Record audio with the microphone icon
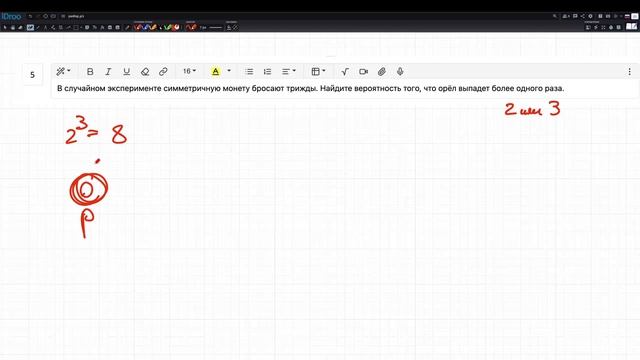The width and height of the screenshot is (640, 360). click(x=400, y=71)
